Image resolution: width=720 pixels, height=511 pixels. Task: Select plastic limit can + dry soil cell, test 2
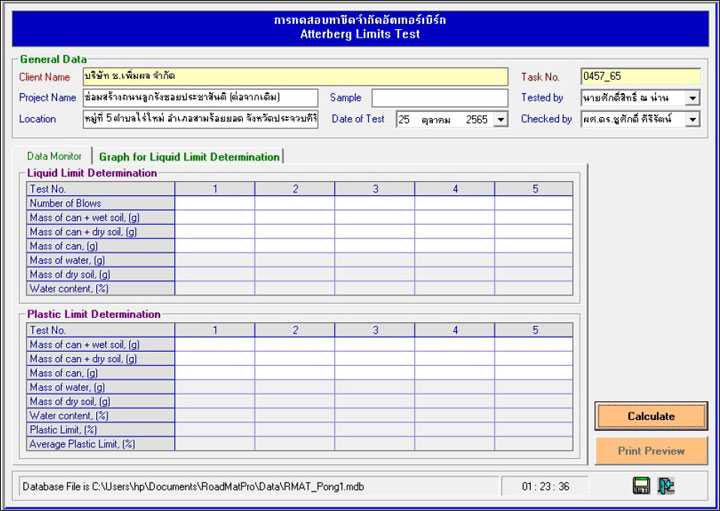(294, 358)
